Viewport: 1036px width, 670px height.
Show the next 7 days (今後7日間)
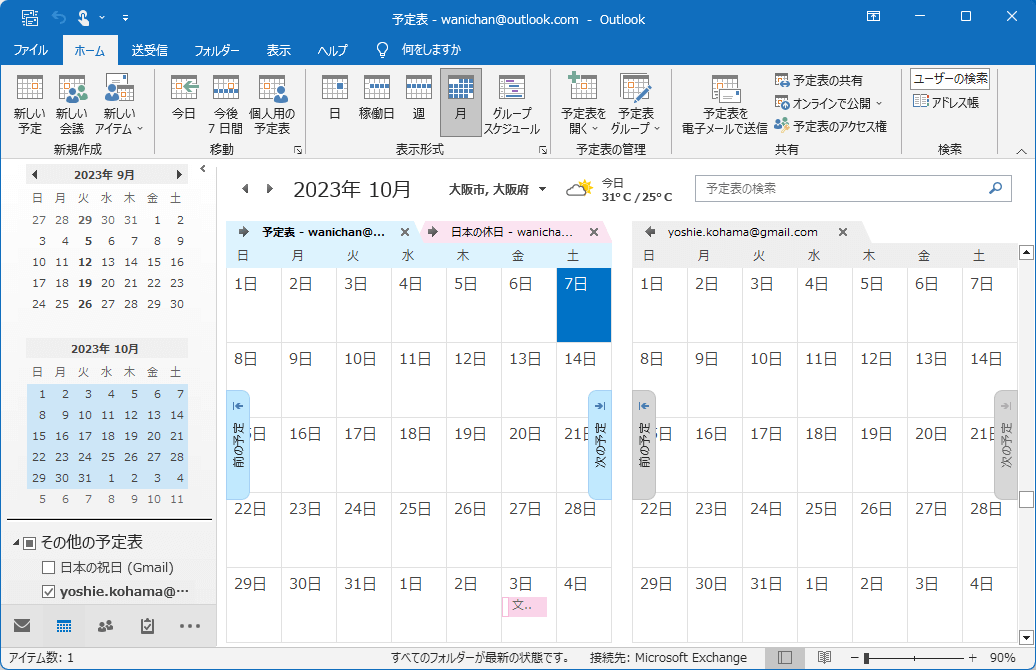[x=225, y=104]
